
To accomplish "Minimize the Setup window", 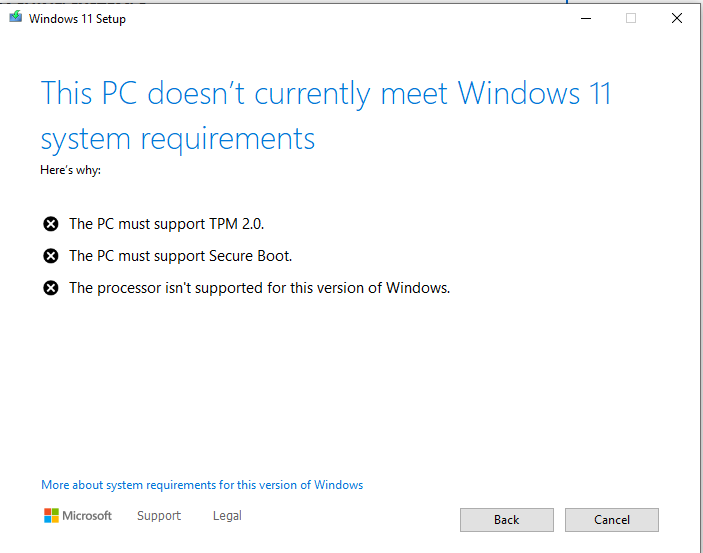I will (586, 18).
